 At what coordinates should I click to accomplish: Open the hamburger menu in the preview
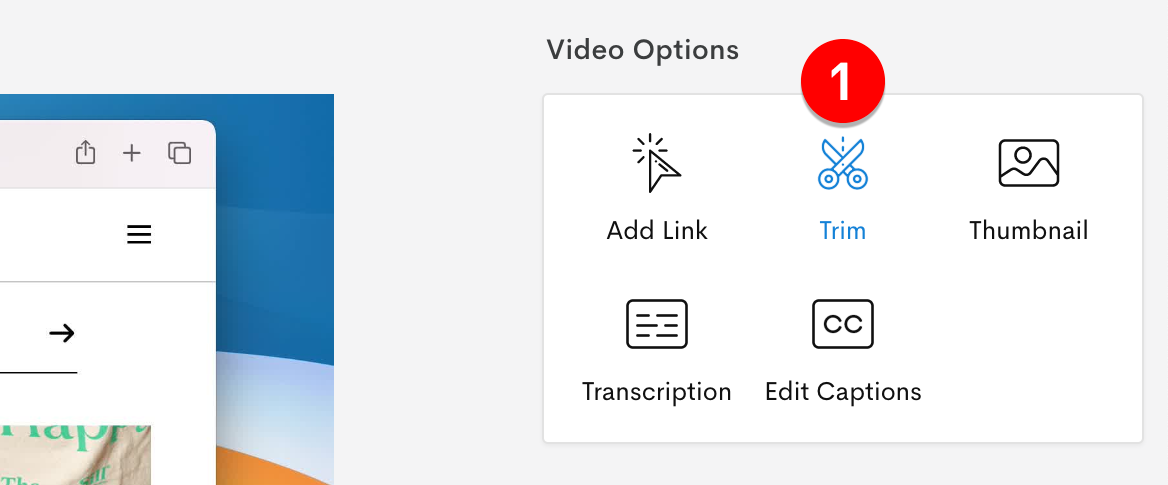pos(139,235)
